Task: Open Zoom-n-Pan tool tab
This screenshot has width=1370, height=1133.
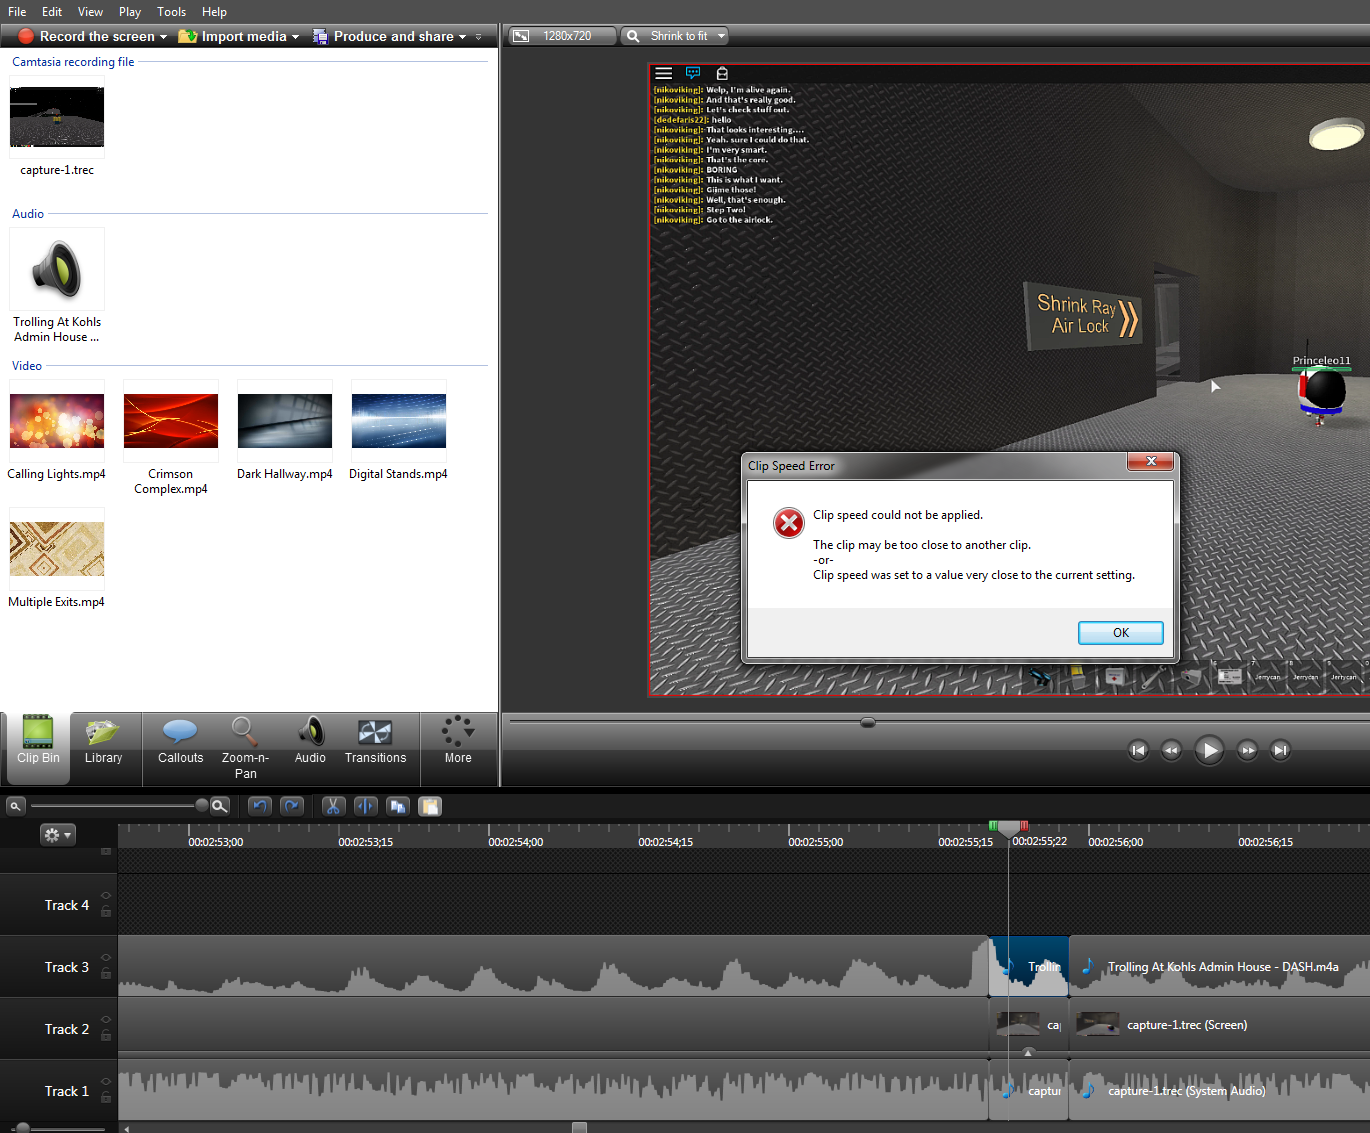Action: [246, 748]
